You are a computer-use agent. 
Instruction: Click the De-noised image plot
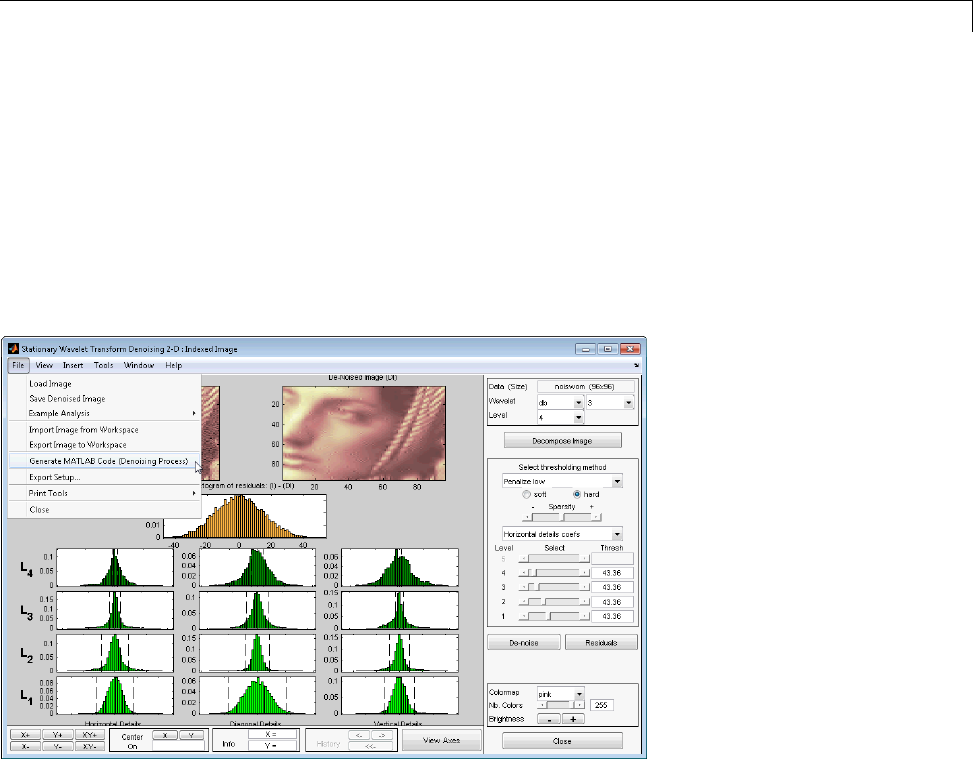click(x=364, y=433)
